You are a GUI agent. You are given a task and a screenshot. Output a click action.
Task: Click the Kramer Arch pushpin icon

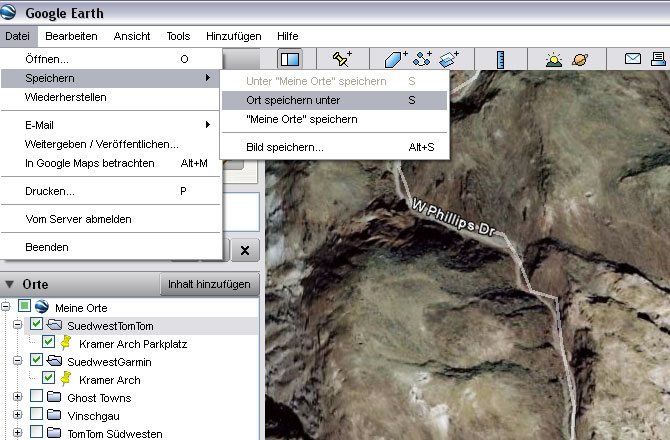66,378
